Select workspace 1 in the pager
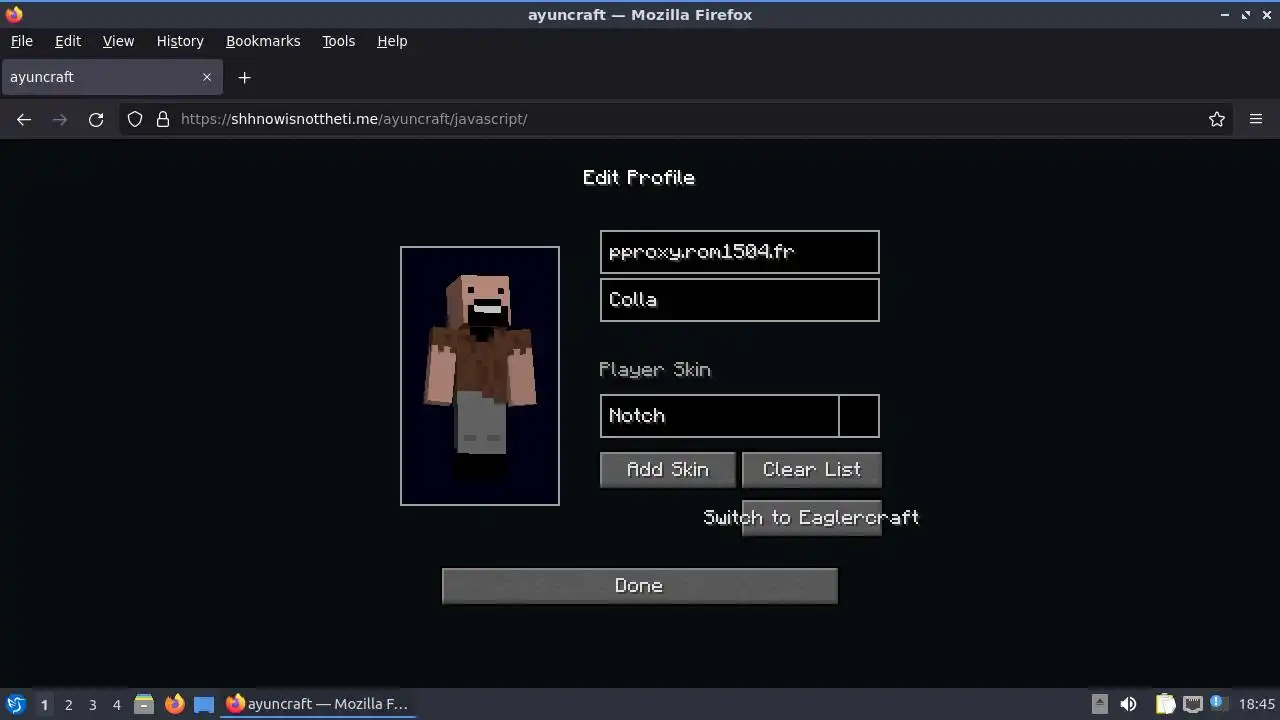Screen dimensions: 1280x720 pyautogui.click(x=44, y=704)
